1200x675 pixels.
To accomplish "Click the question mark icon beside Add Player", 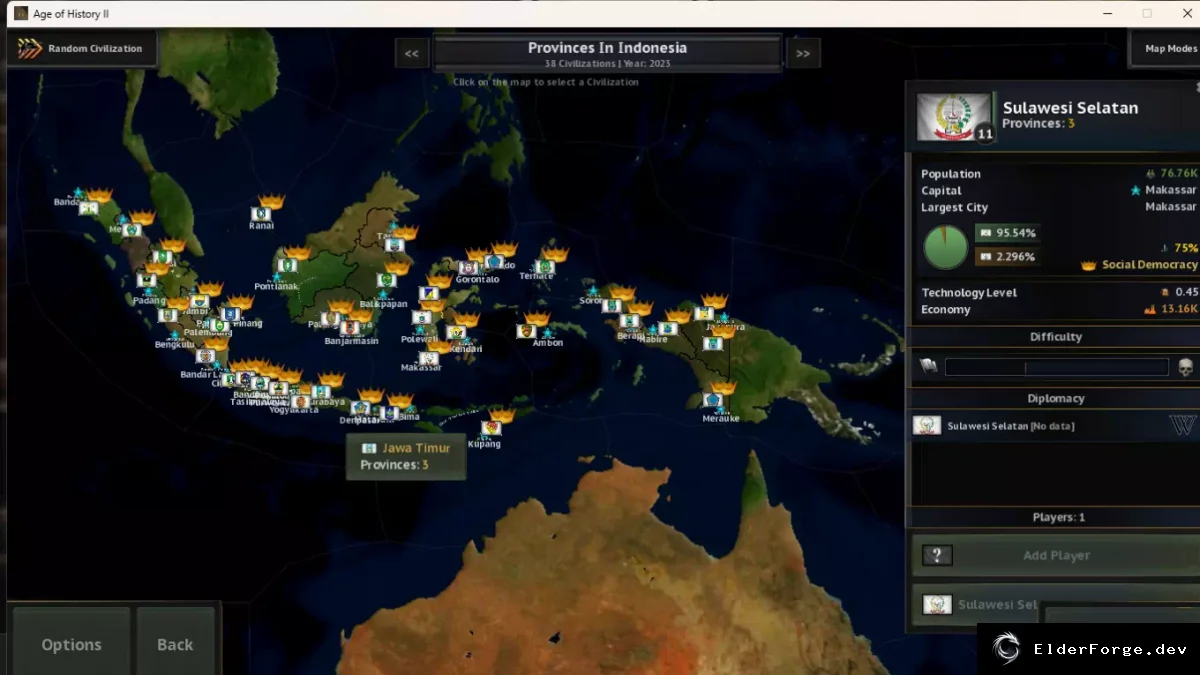I will 937,556.
